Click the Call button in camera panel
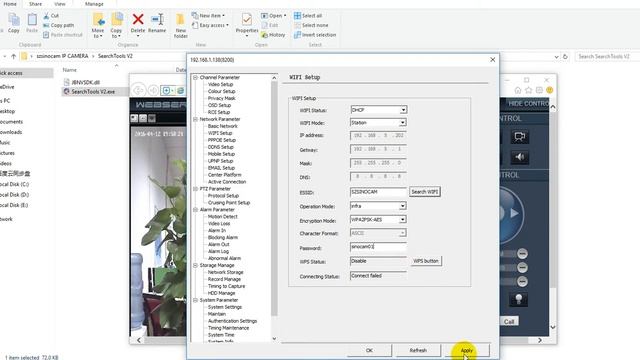 [509, 322]
